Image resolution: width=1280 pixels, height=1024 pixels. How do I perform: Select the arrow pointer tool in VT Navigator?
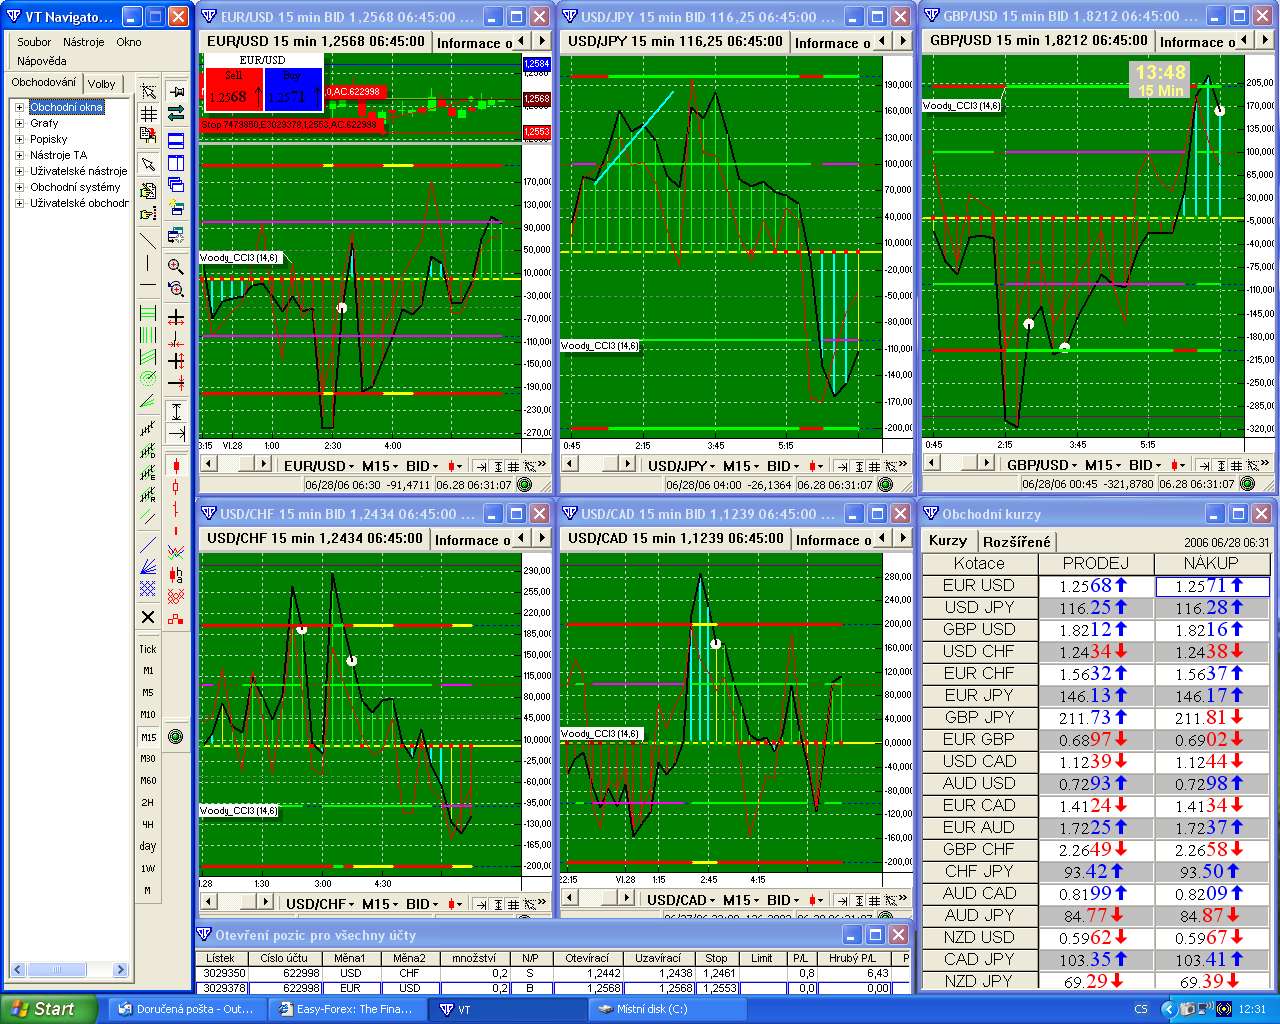(148, 165)
